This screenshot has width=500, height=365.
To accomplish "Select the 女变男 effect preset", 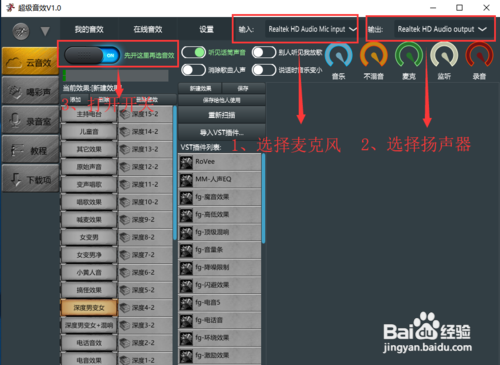I will coord(89,237).
